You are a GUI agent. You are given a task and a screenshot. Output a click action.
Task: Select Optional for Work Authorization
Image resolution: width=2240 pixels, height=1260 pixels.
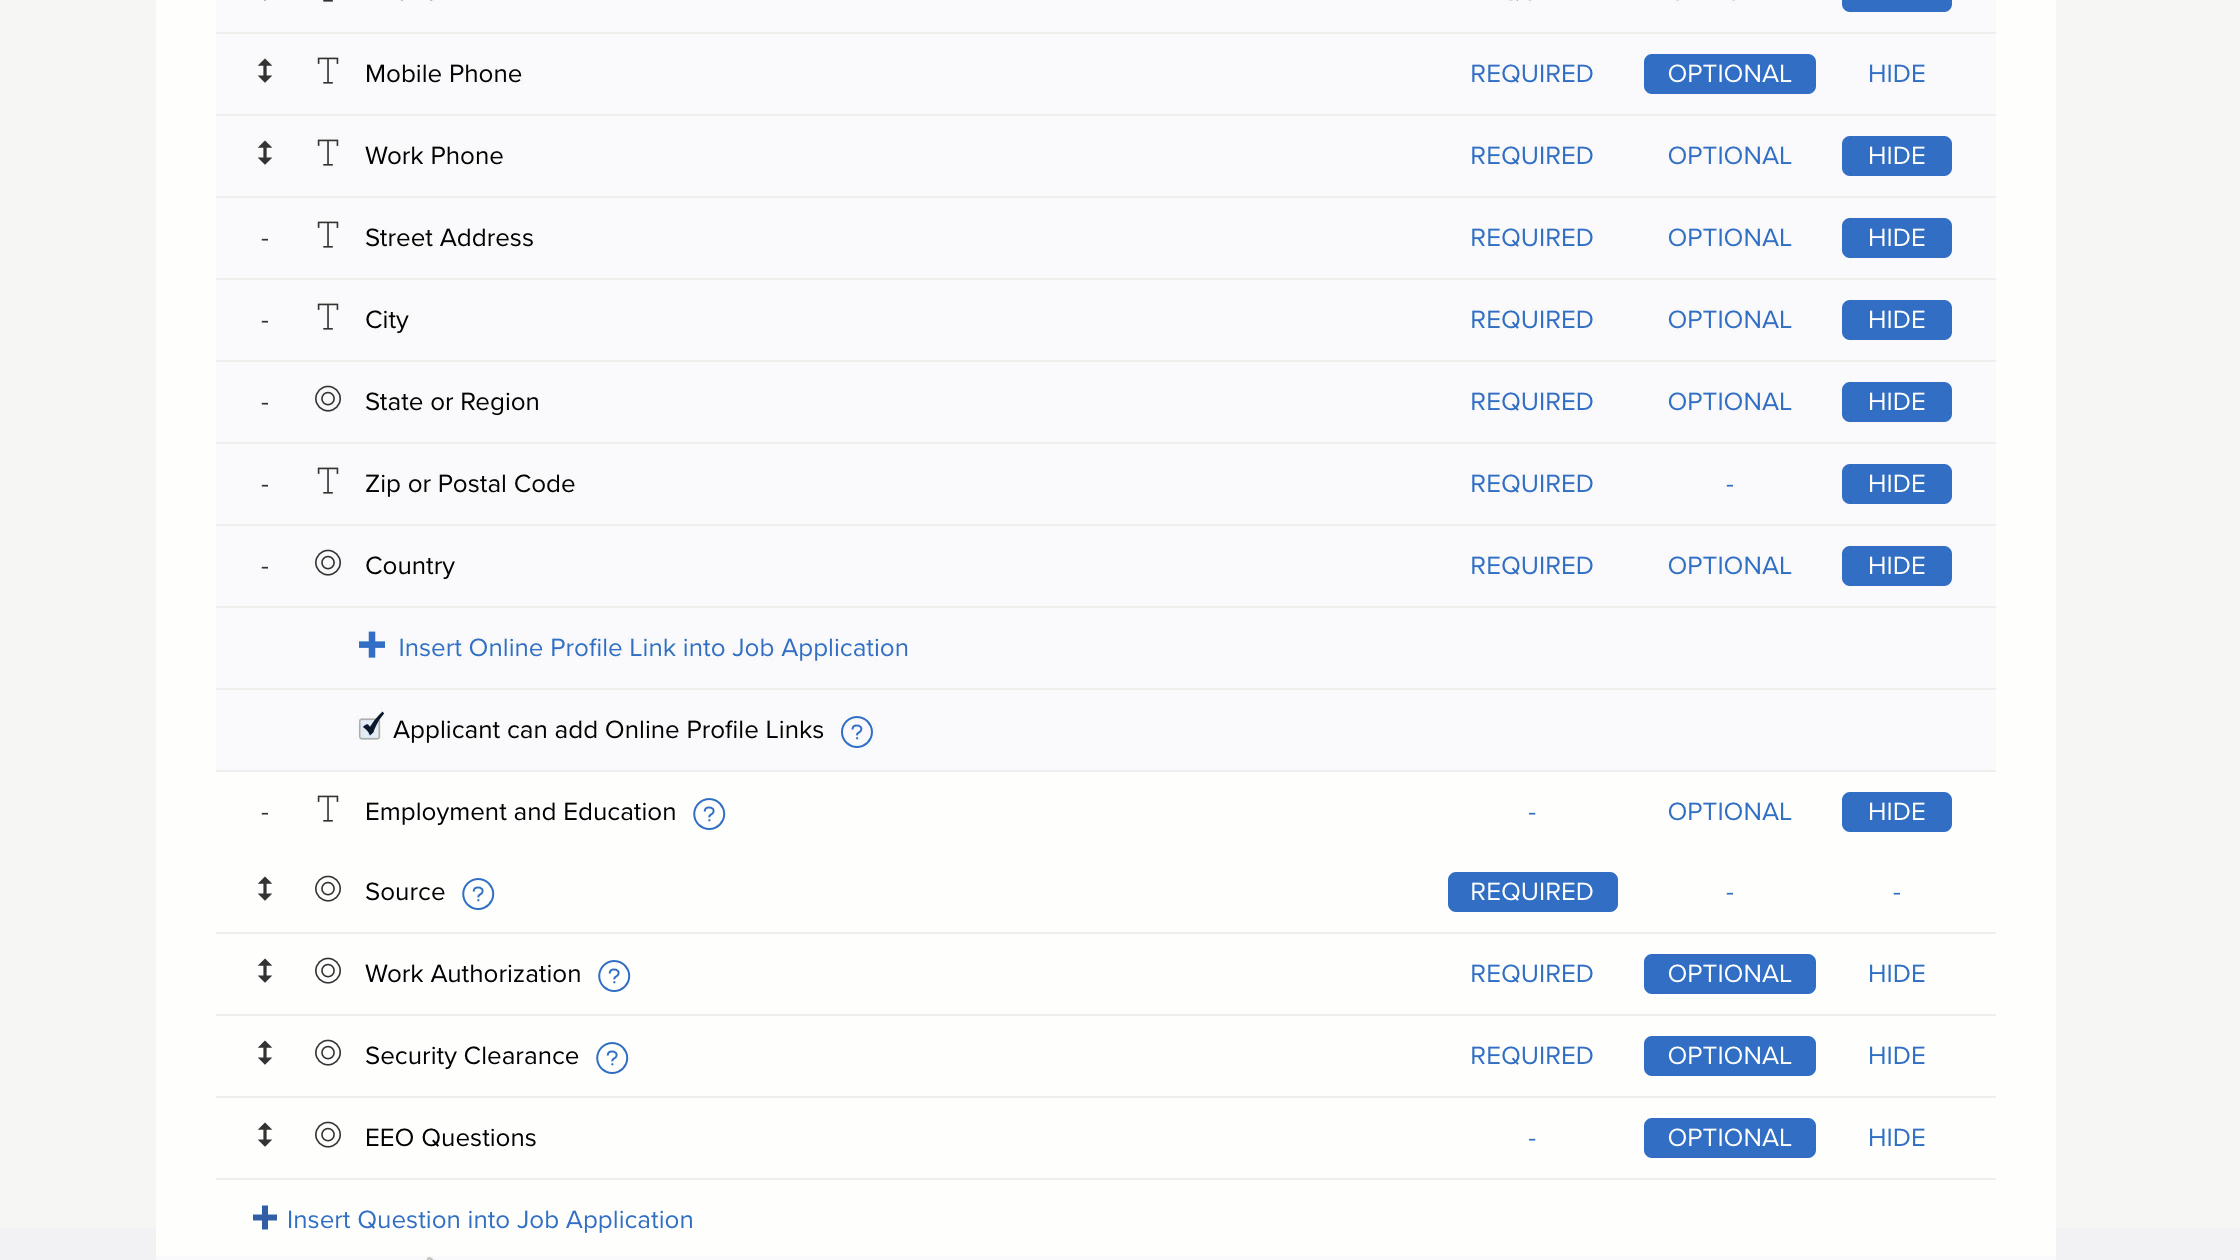point(1729,974)
